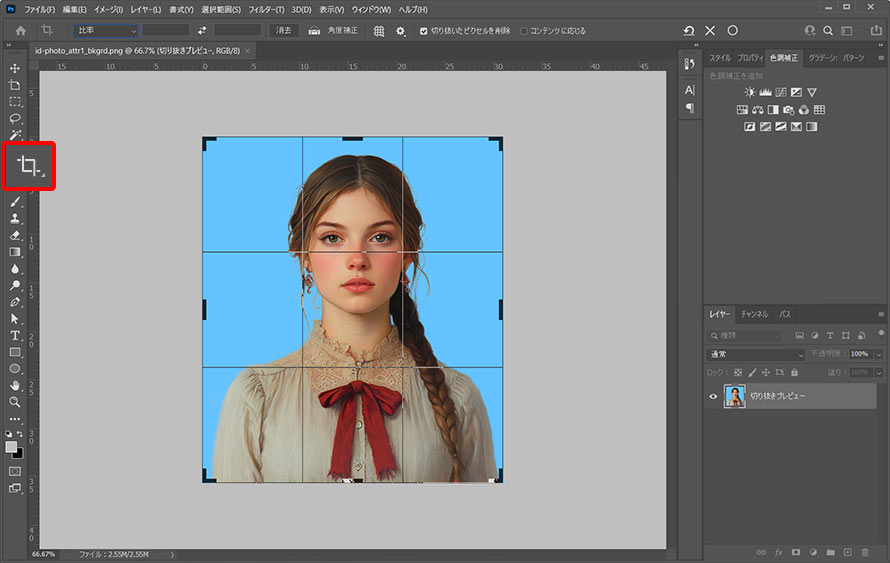Viewport: 890px width, 563px height.
Task: Select the Dodge tool
Action: point(15,285)
